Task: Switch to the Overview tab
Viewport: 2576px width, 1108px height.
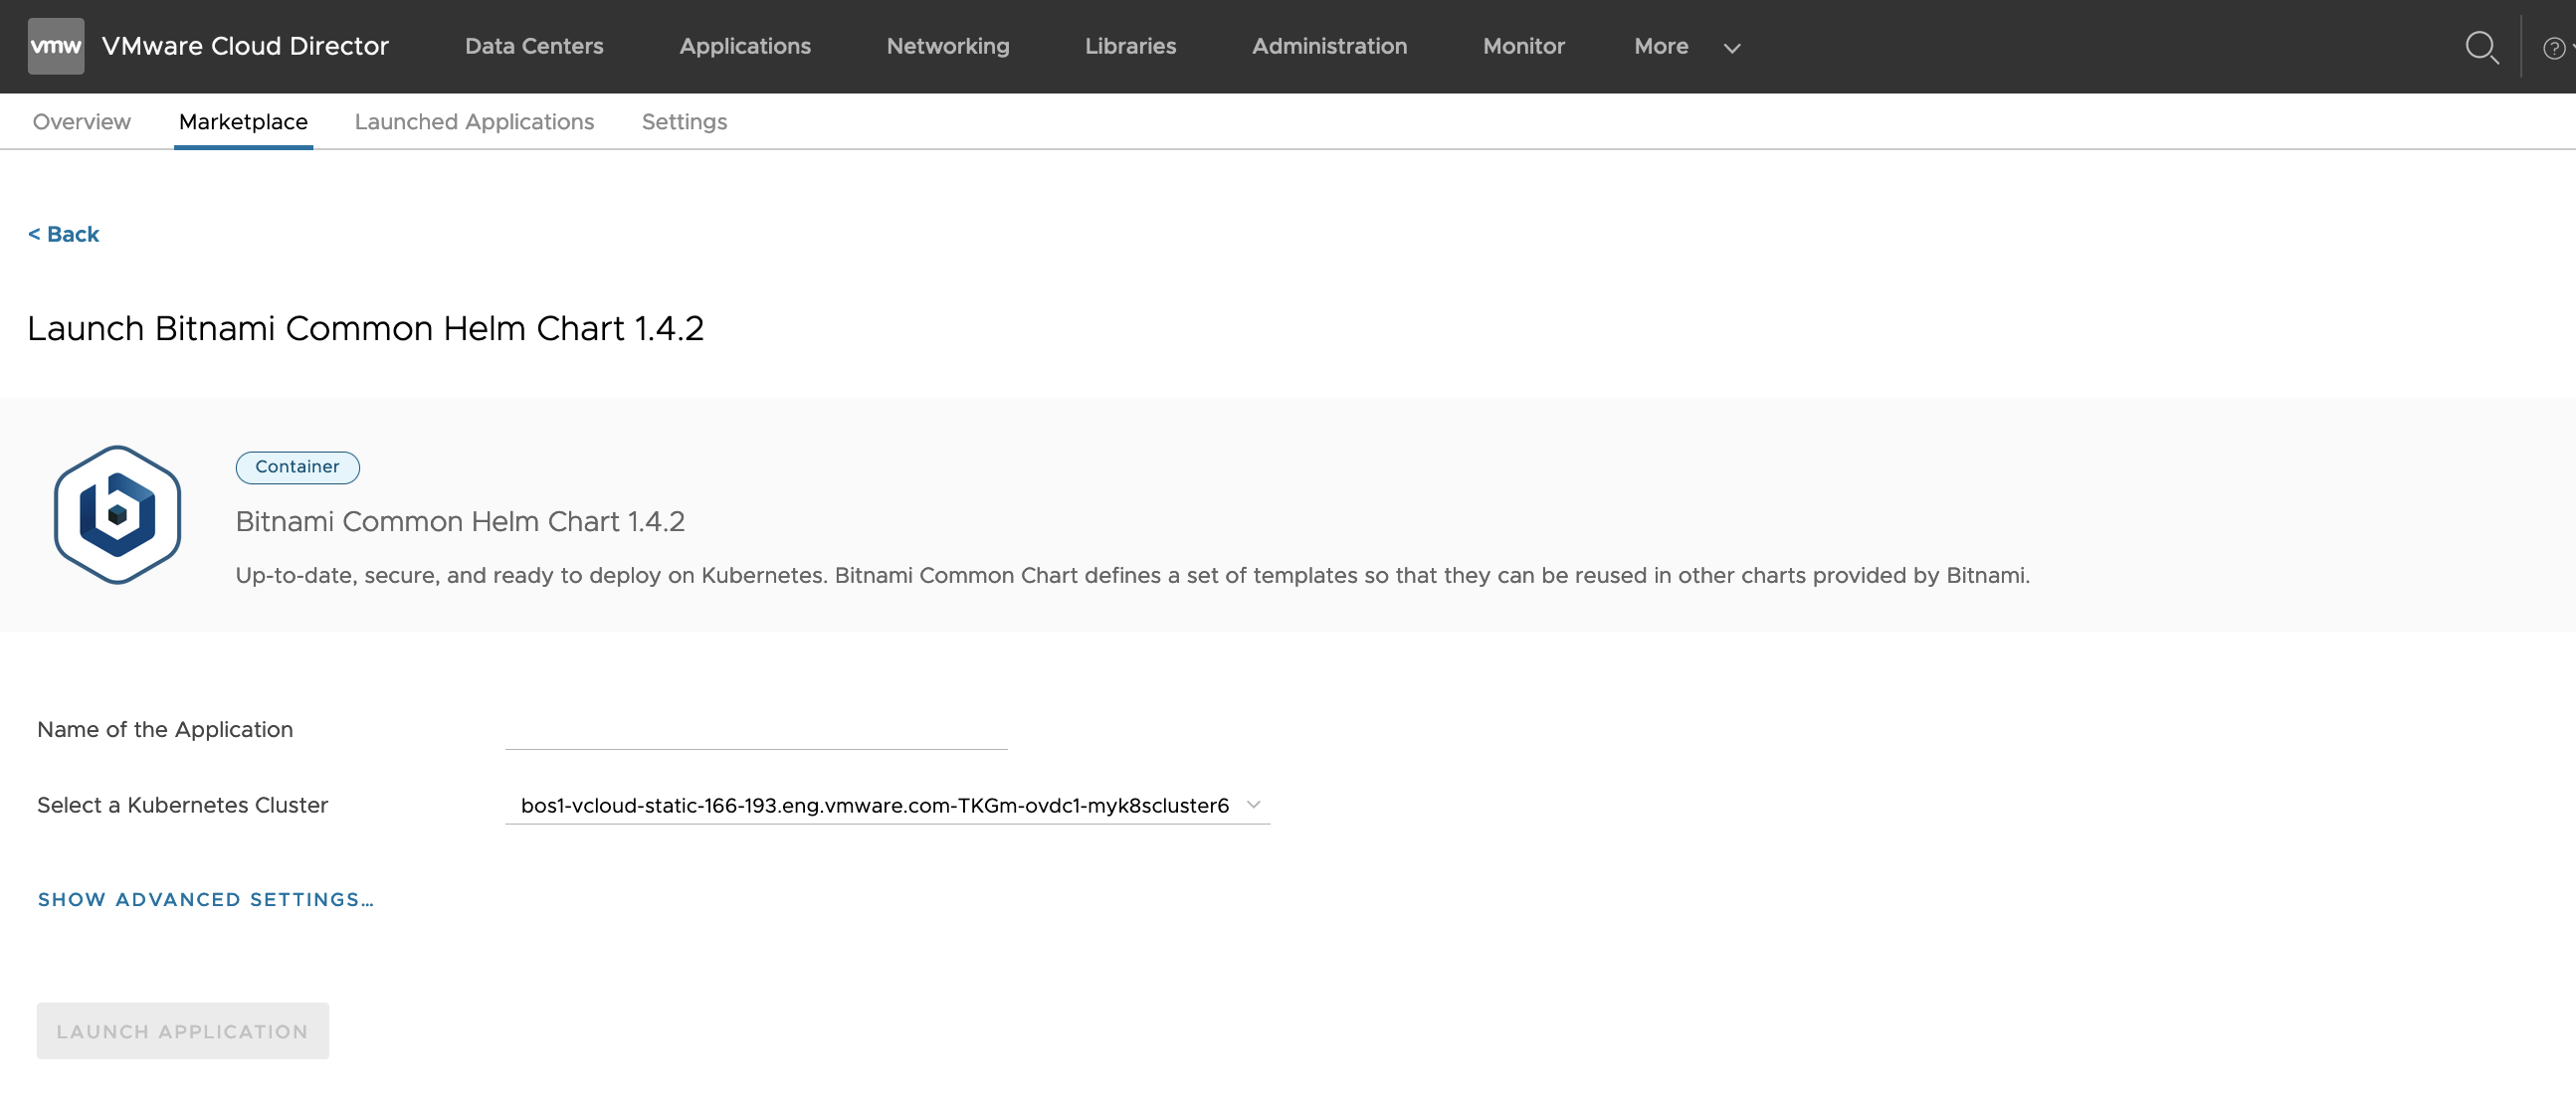Action: click(x=81, y=122)
